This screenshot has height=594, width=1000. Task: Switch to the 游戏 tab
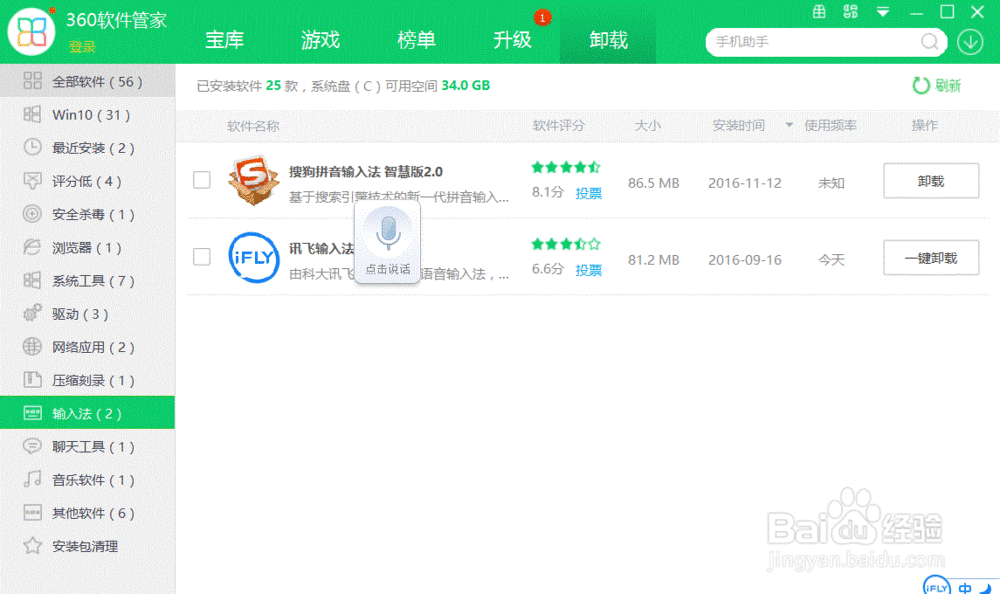pyautogui.click(x=320, y=40)
